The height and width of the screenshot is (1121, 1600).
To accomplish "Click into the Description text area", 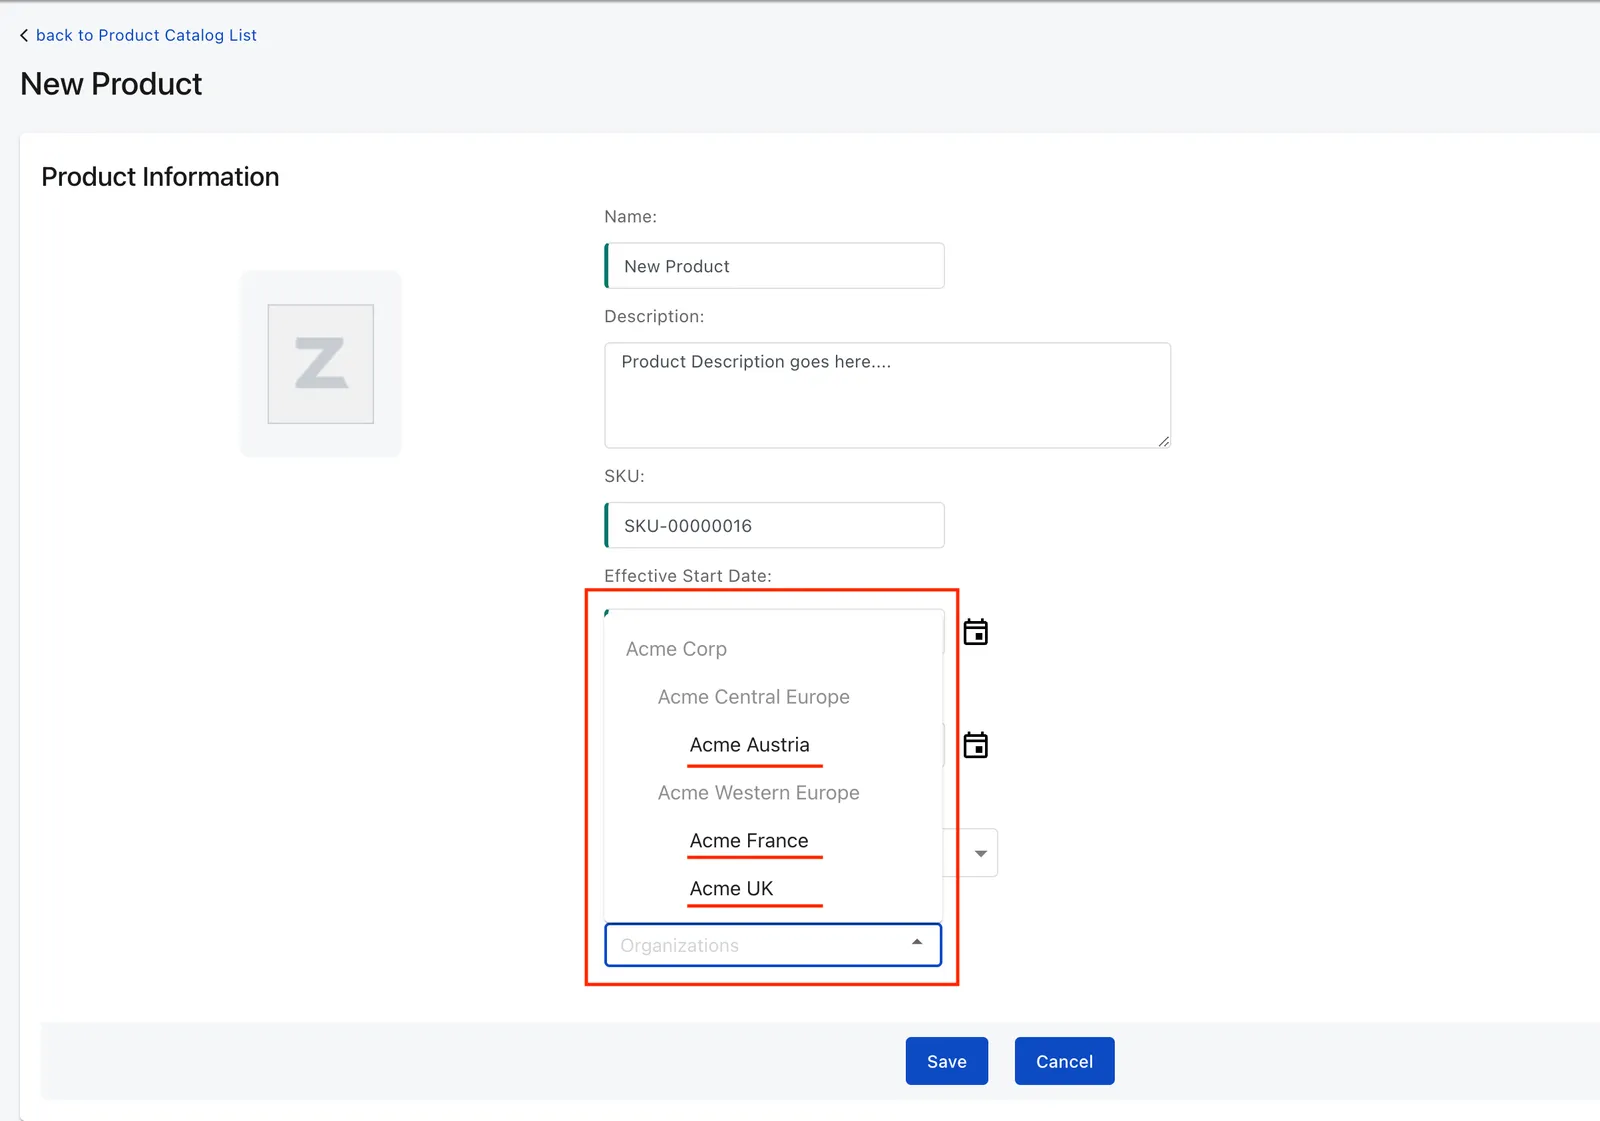I will [887, 395].
